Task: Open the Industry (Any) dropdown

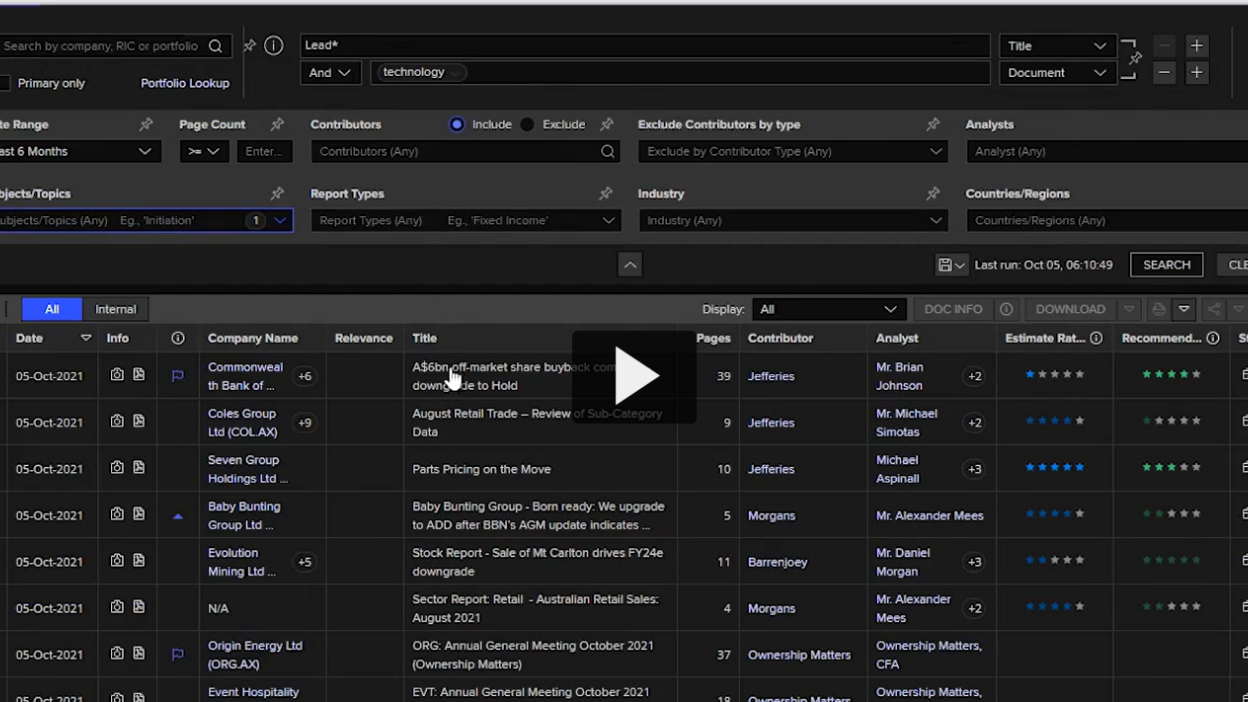Action: 794,220
